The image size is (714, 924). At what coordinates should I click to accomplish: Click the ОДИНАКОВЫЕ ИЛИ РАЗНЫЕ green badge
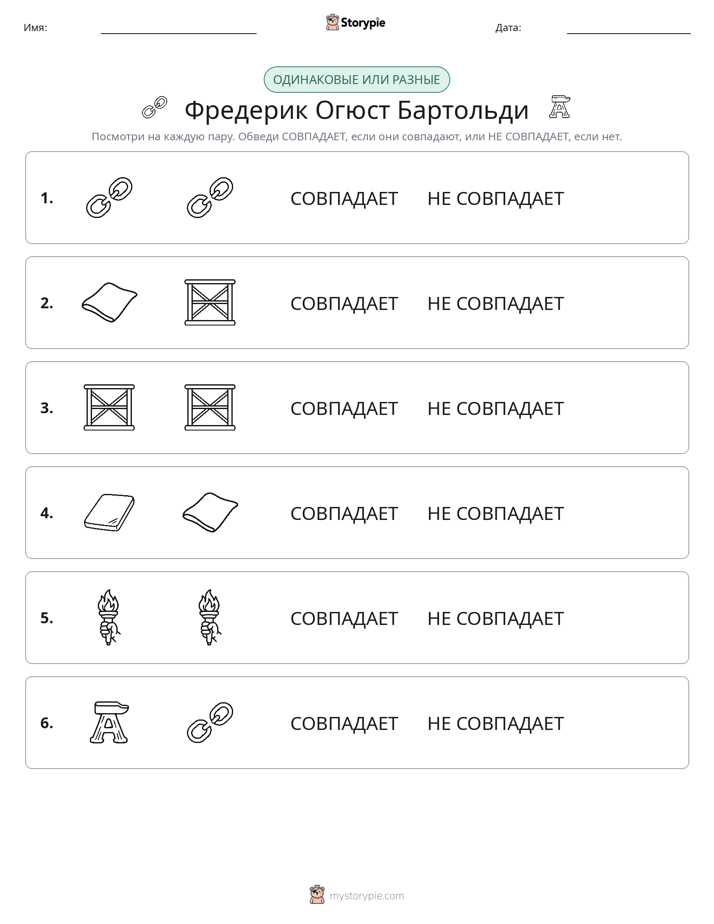356,80
